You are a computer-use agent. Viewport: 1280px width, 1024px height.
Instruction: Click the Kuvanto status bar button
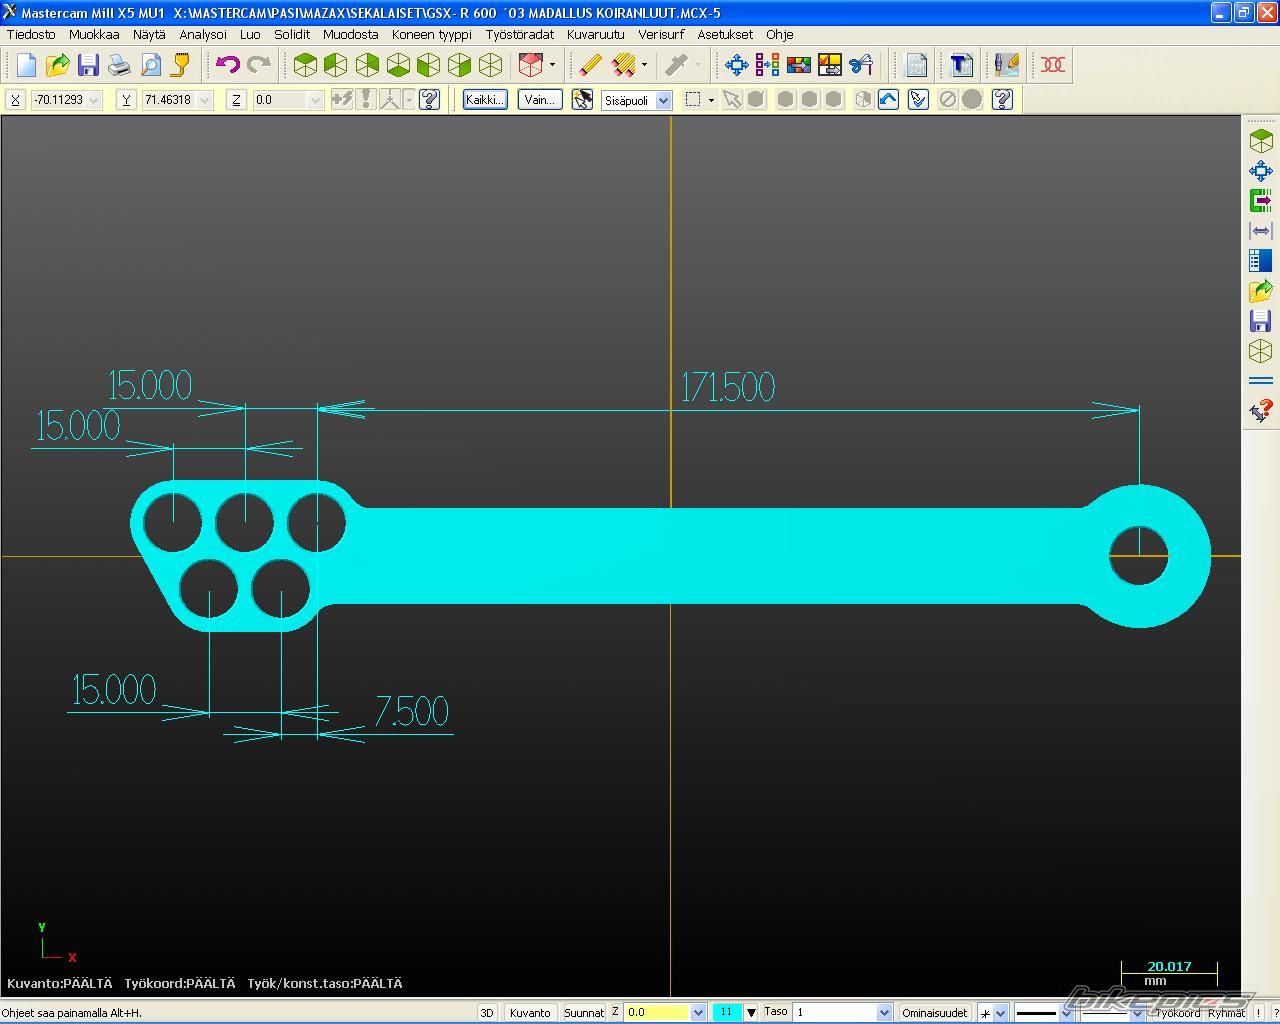(x=530, y=1012)
